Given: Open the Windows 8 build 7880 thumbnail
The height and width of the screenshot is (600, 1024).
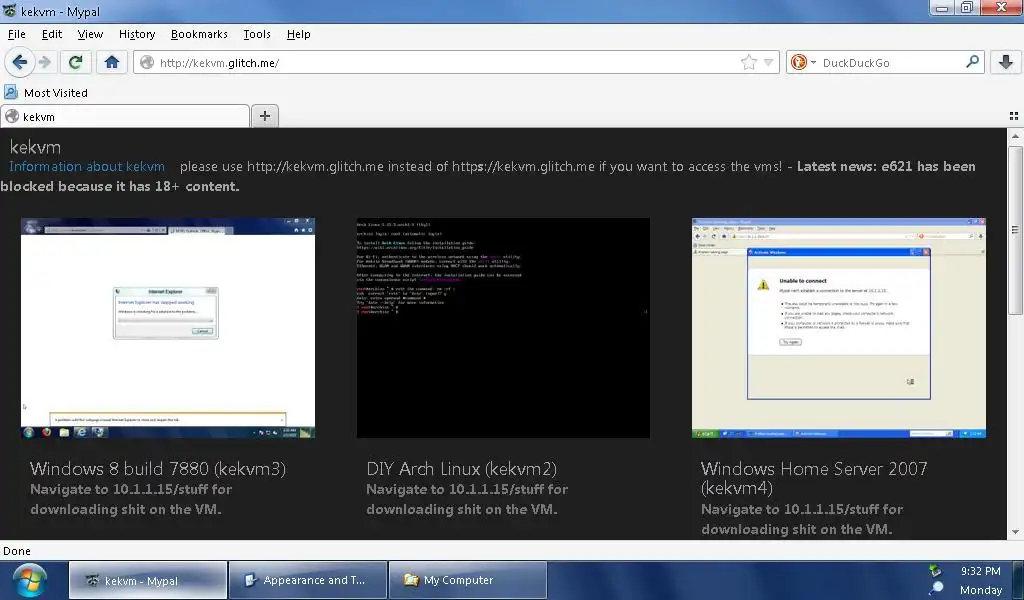Looking at the screenshot, I should click(x=168, y=328).
